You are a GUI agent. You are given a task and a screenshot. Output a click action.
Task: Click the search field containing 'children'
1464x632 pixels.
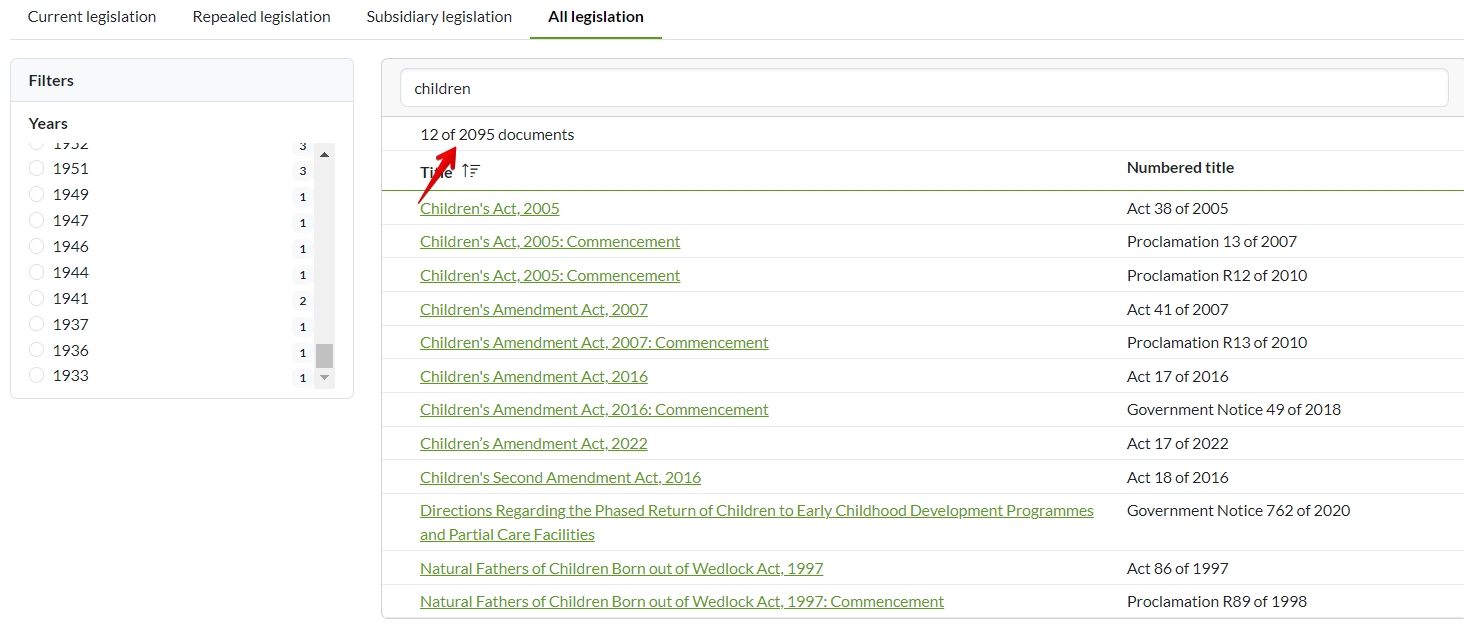[x=924, y=88]
